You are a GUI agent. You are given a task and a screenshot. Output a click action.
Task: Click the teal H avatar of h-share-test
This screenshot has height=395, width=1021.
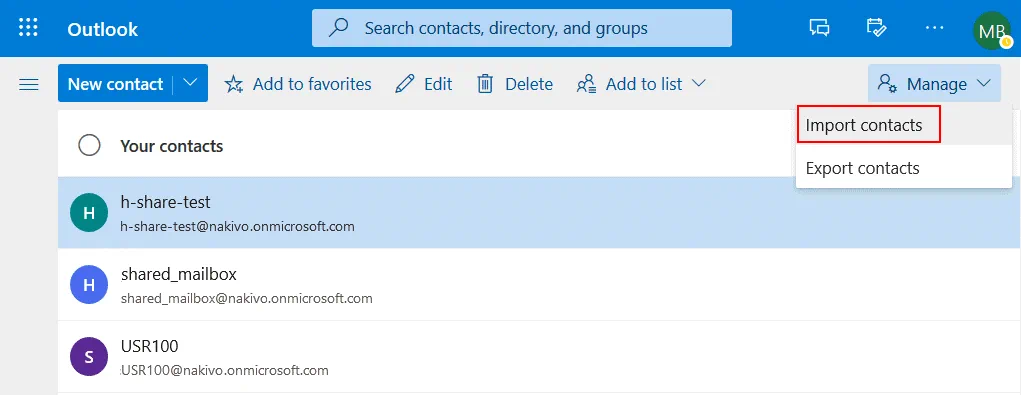click(x=89, y=212)
